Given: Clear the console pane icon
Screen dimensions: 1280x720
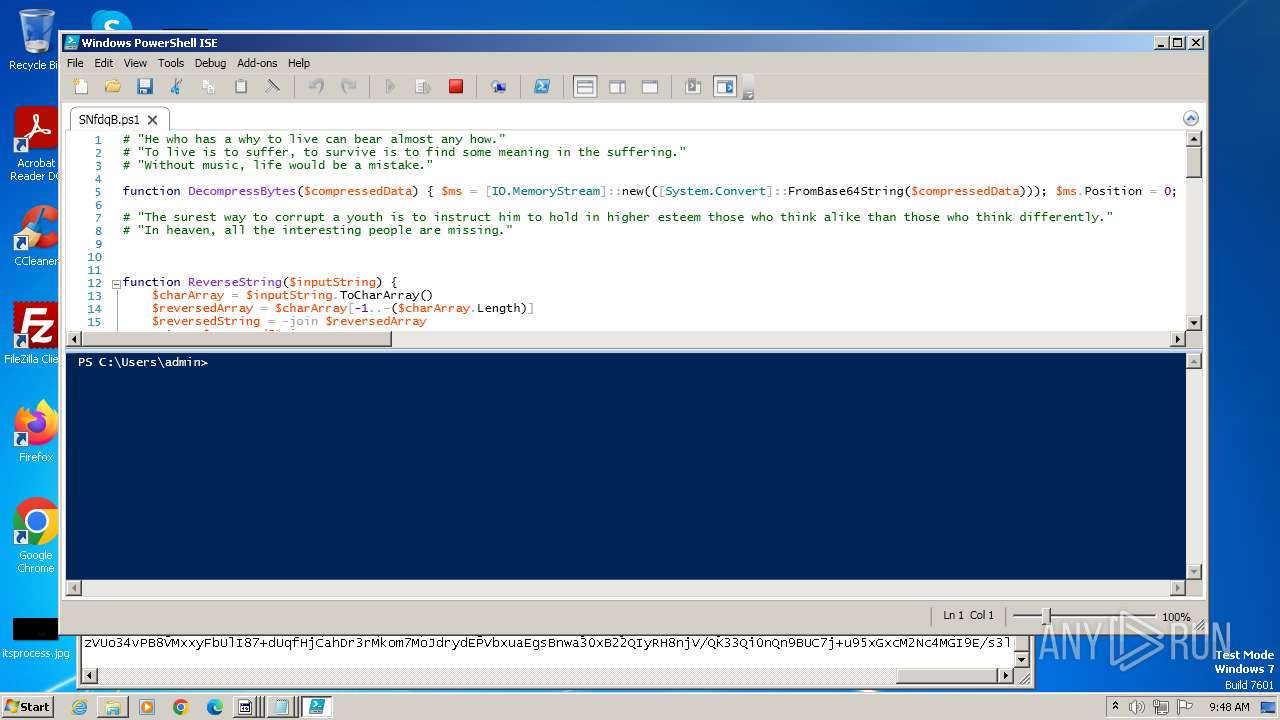Looking at the screenshot, I should tap(272, 87).
